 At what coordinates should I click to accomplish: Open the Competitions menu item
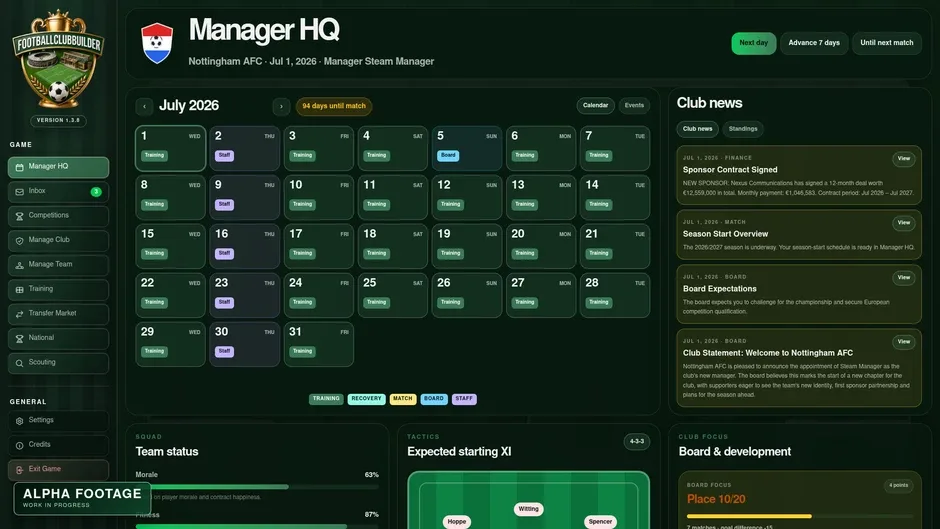click(x=58, y=216)
